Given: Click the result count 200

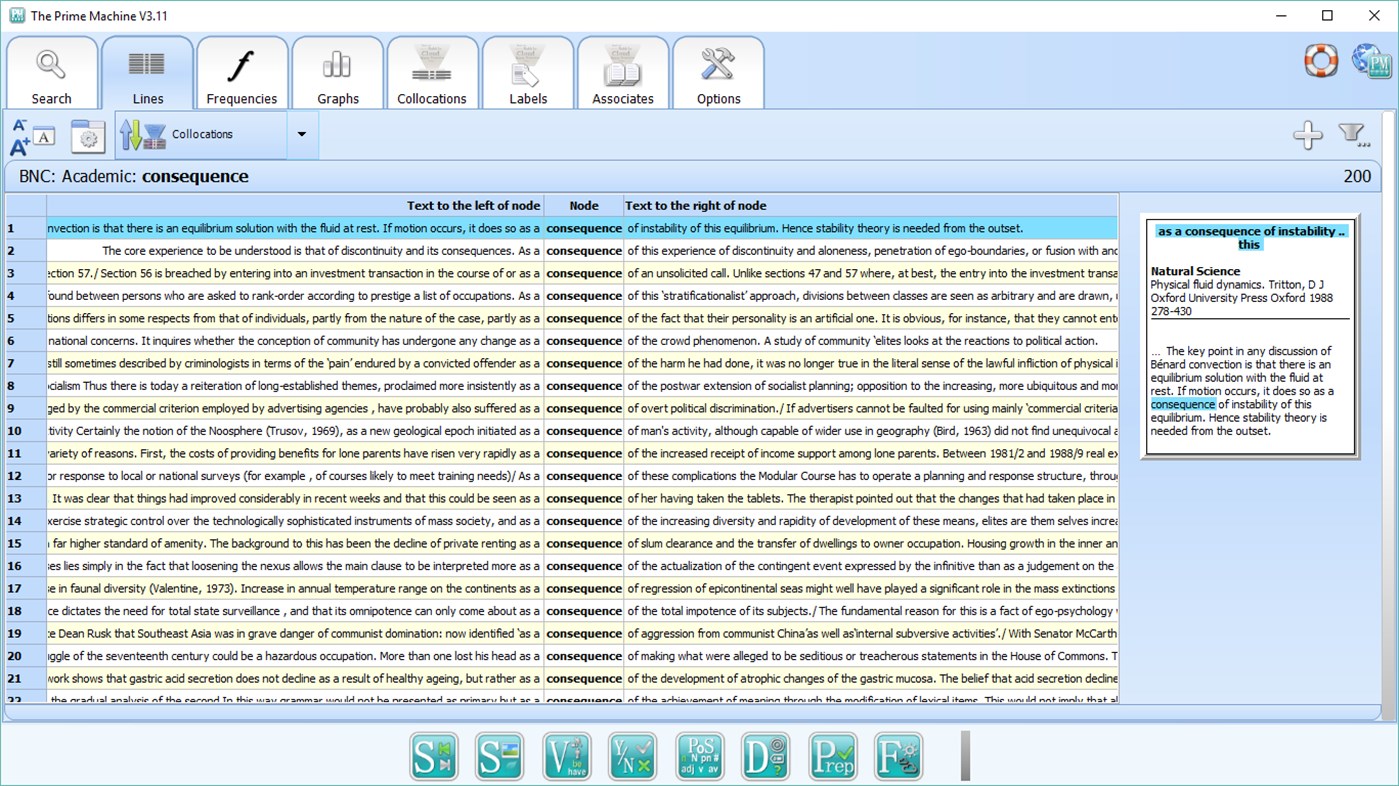Looking at the screenshot, I should (x=1357, y=177).
